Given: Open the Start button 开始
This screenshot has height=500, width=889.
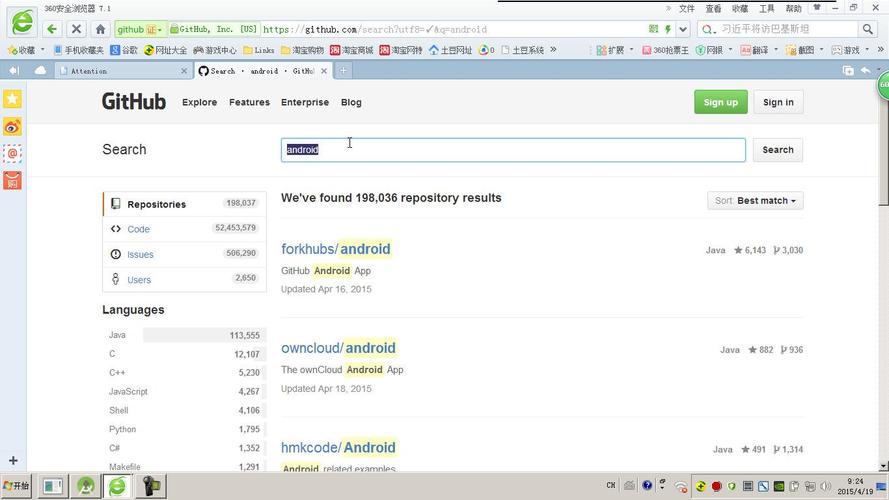Looking at the screenshot, I should pyautogui.click(x=16, y=486).
